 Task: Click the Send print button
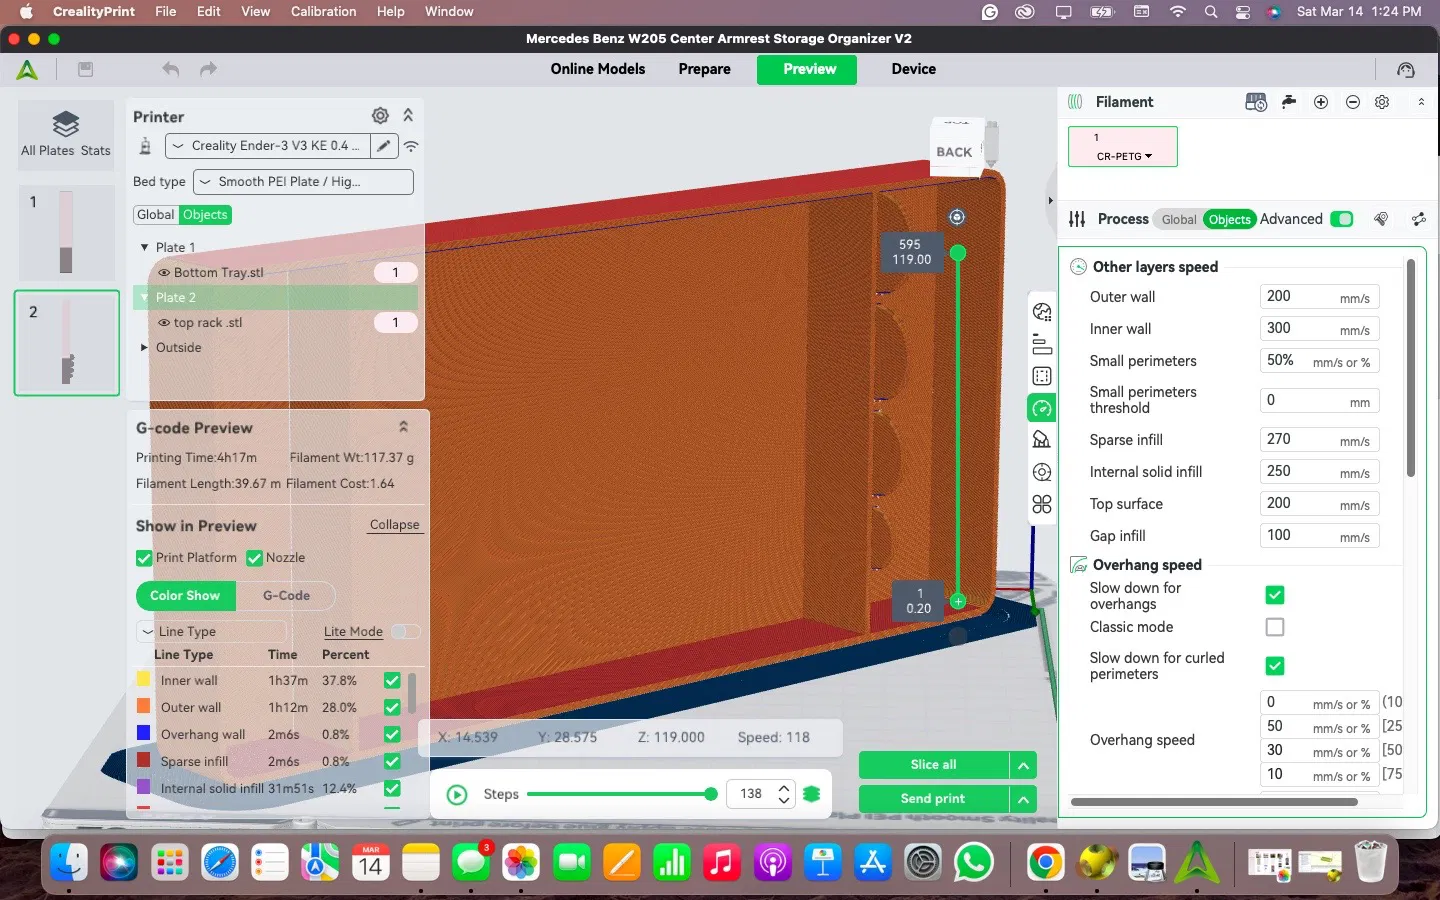[934, 799]
